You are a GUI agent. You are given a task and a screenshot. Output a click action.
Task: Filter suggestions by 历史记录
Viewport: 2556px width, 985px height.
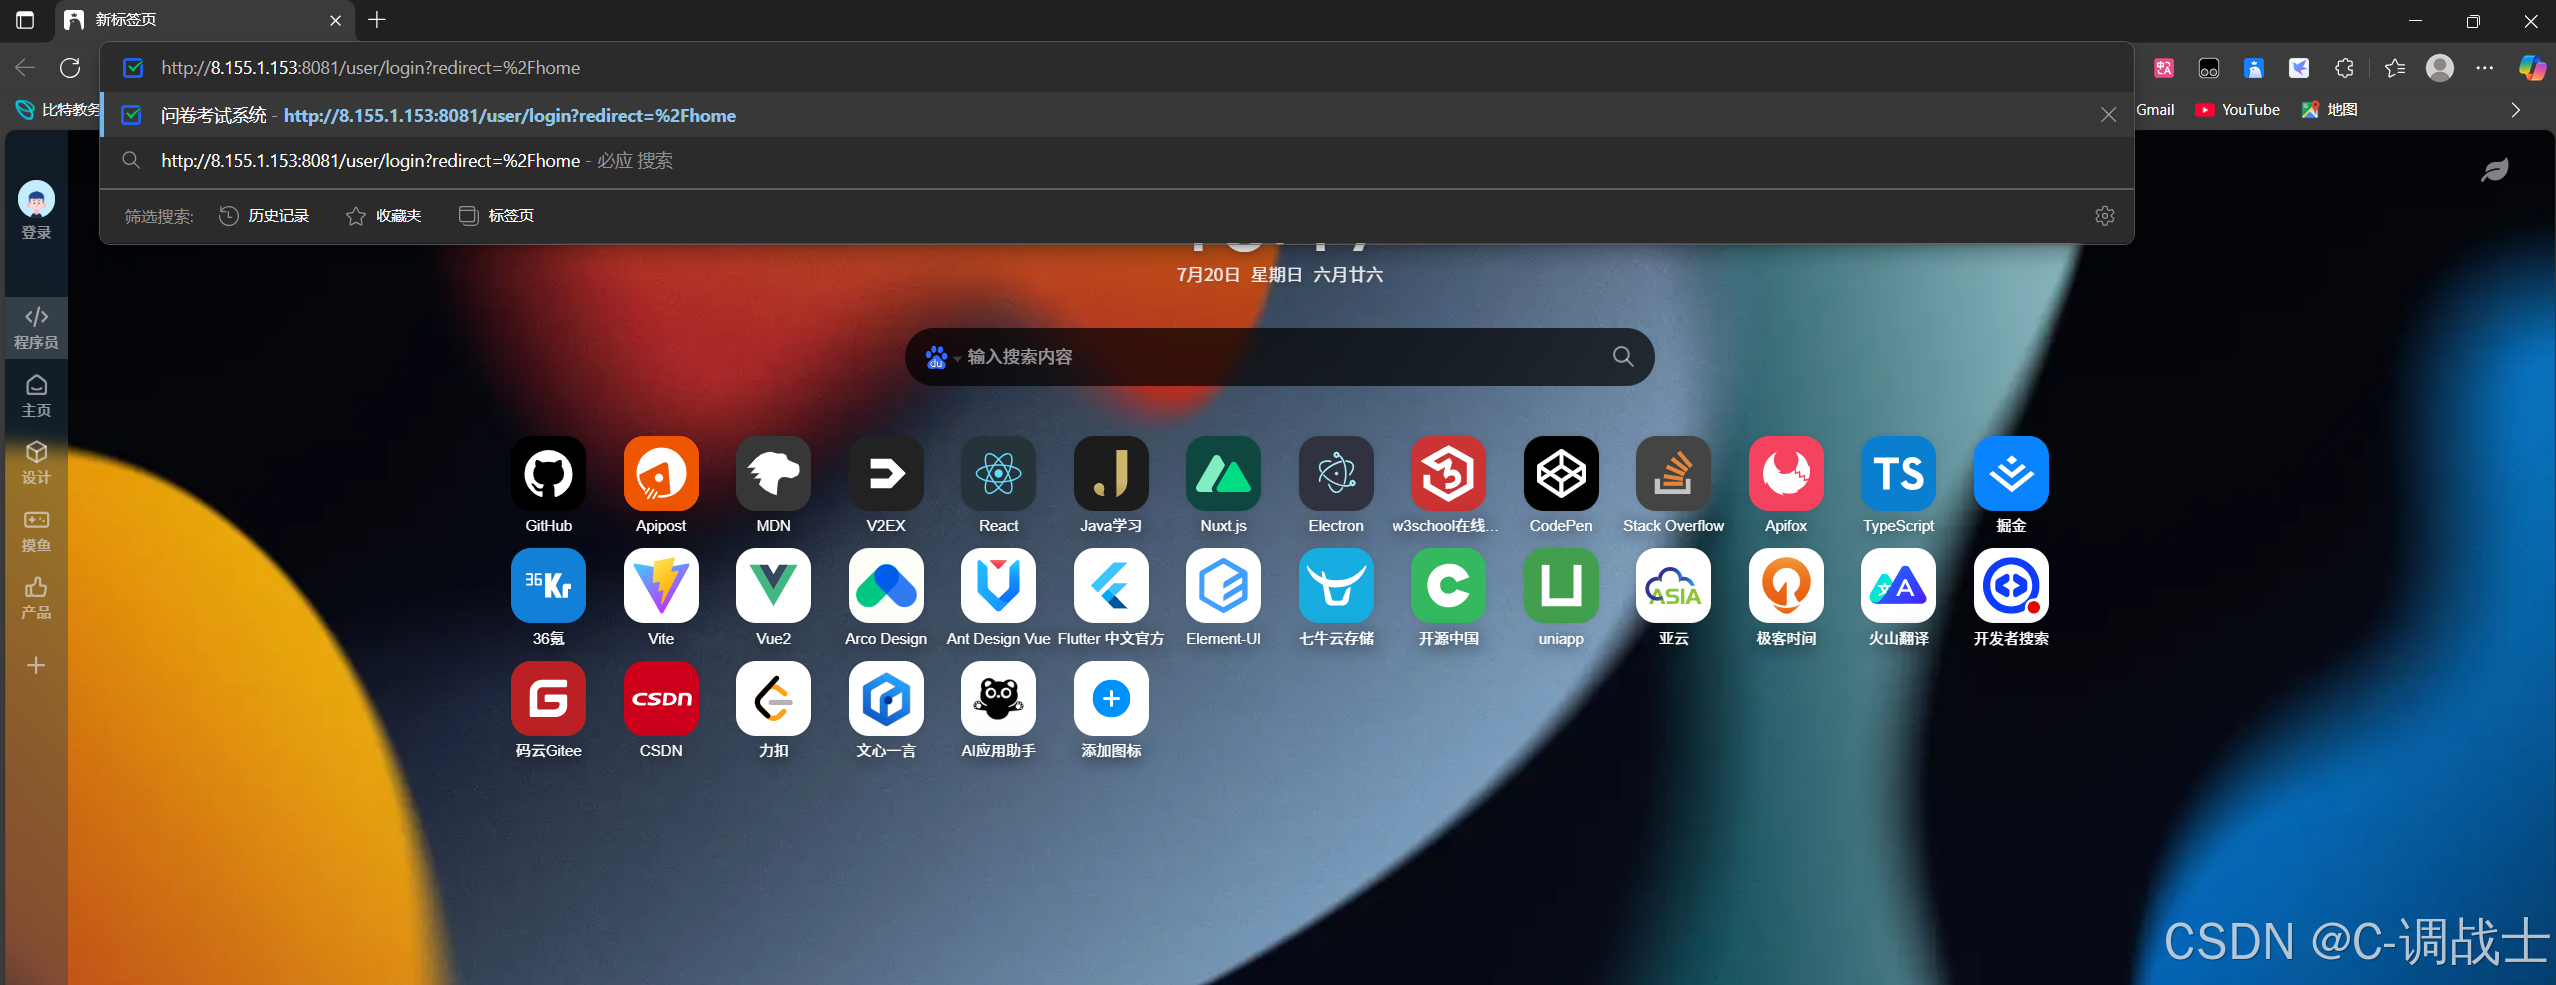click(x=264, y=216)
